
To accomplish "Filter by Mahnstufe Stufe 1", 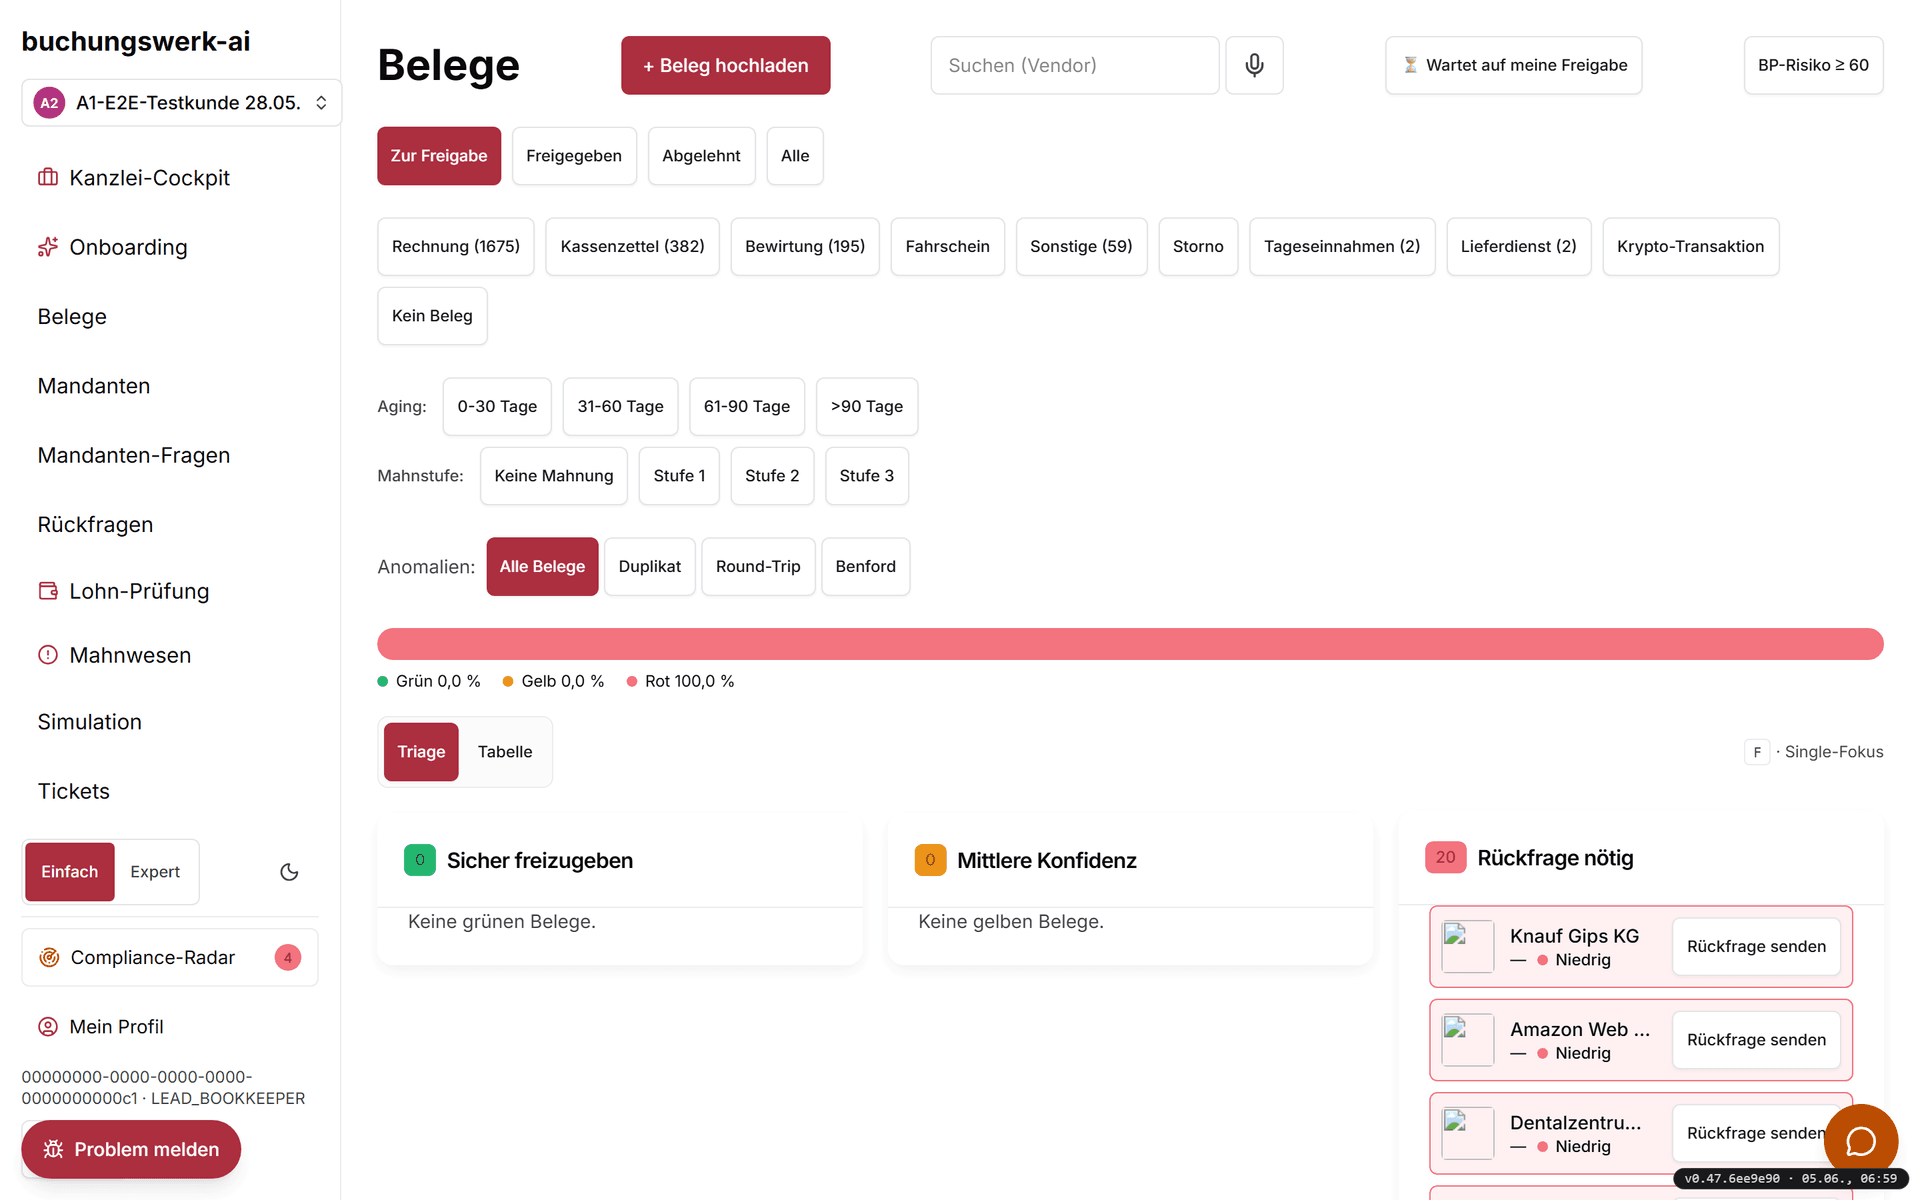I will [x=679, y=476].
